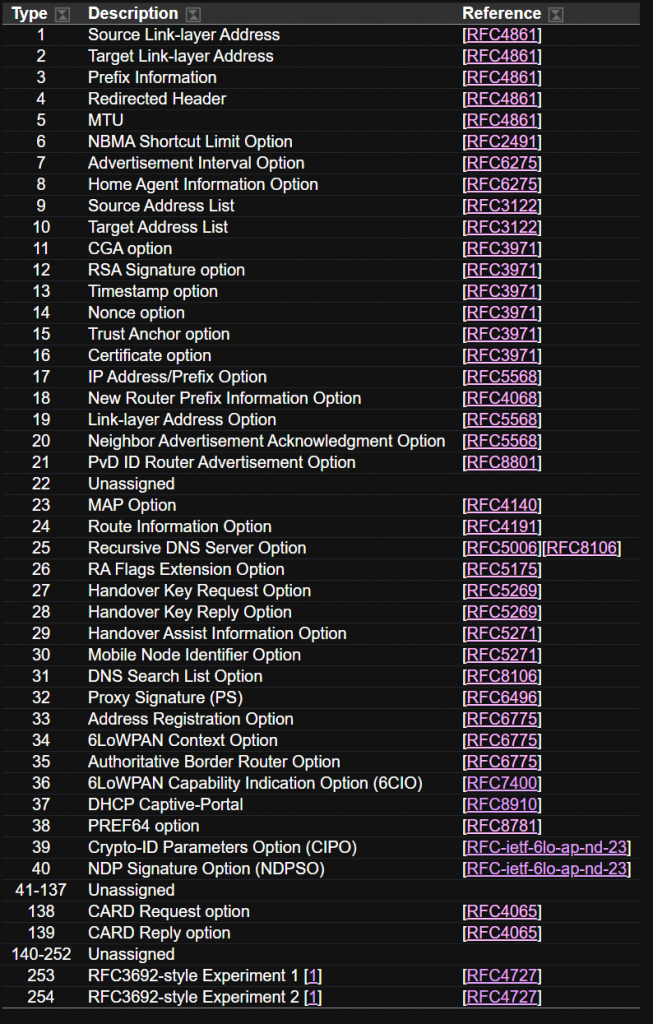
Task: Select the 'Redirected Header' description cell
Action: (157, 99)
